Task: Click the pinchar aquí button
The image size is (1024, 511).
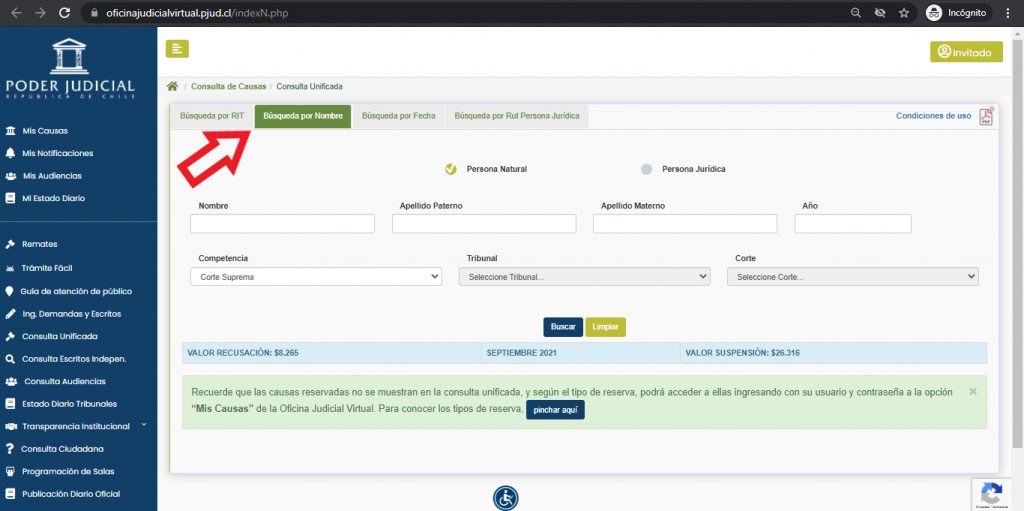Action: point(556,410)
